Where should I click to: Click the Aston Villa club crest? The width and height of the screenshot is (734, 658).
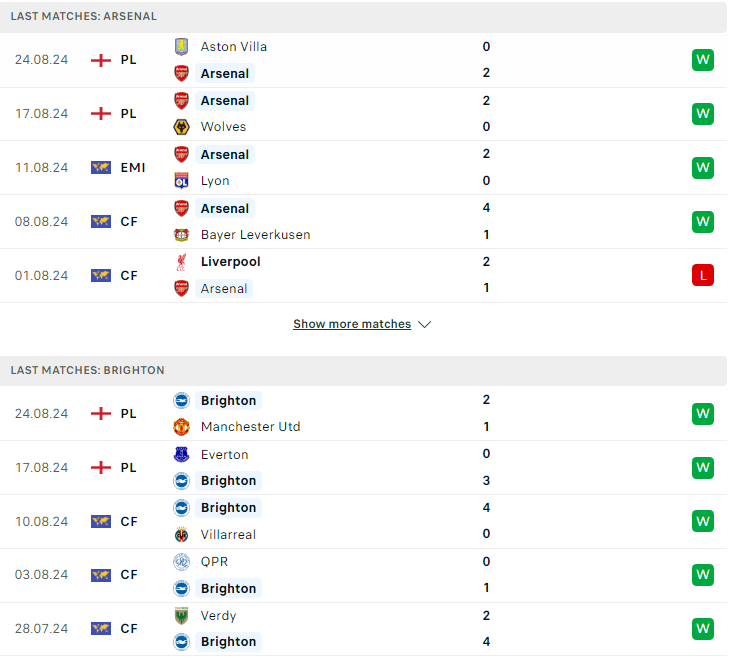point(181,47)
